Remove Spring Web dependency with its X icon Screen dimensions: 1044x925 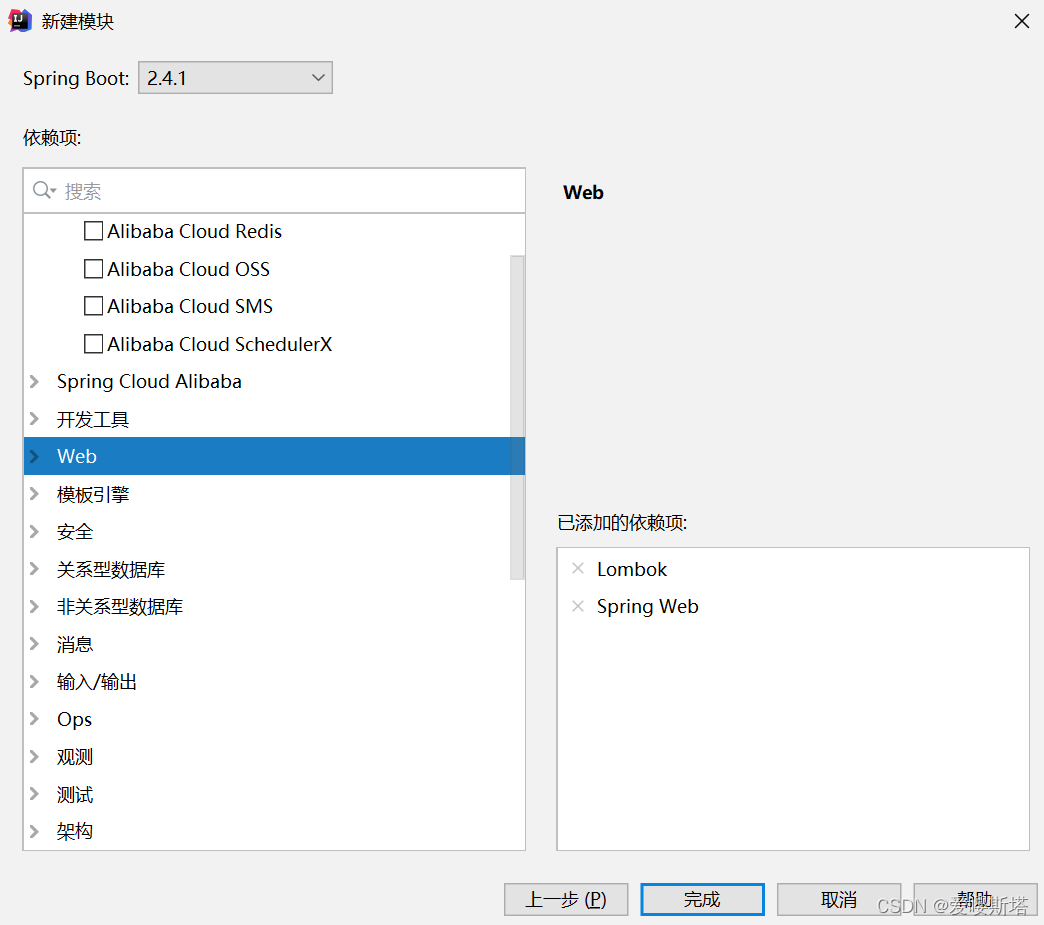point(578,606)
